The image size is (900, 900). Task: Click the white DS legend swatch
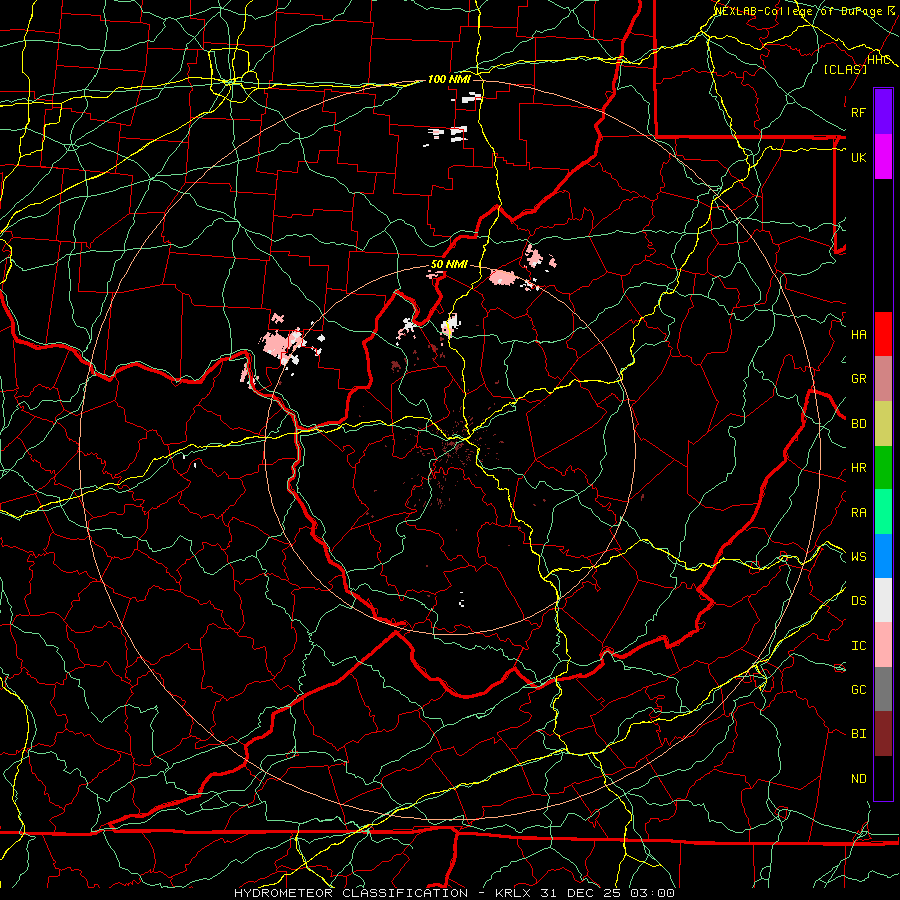pos(883,600)
